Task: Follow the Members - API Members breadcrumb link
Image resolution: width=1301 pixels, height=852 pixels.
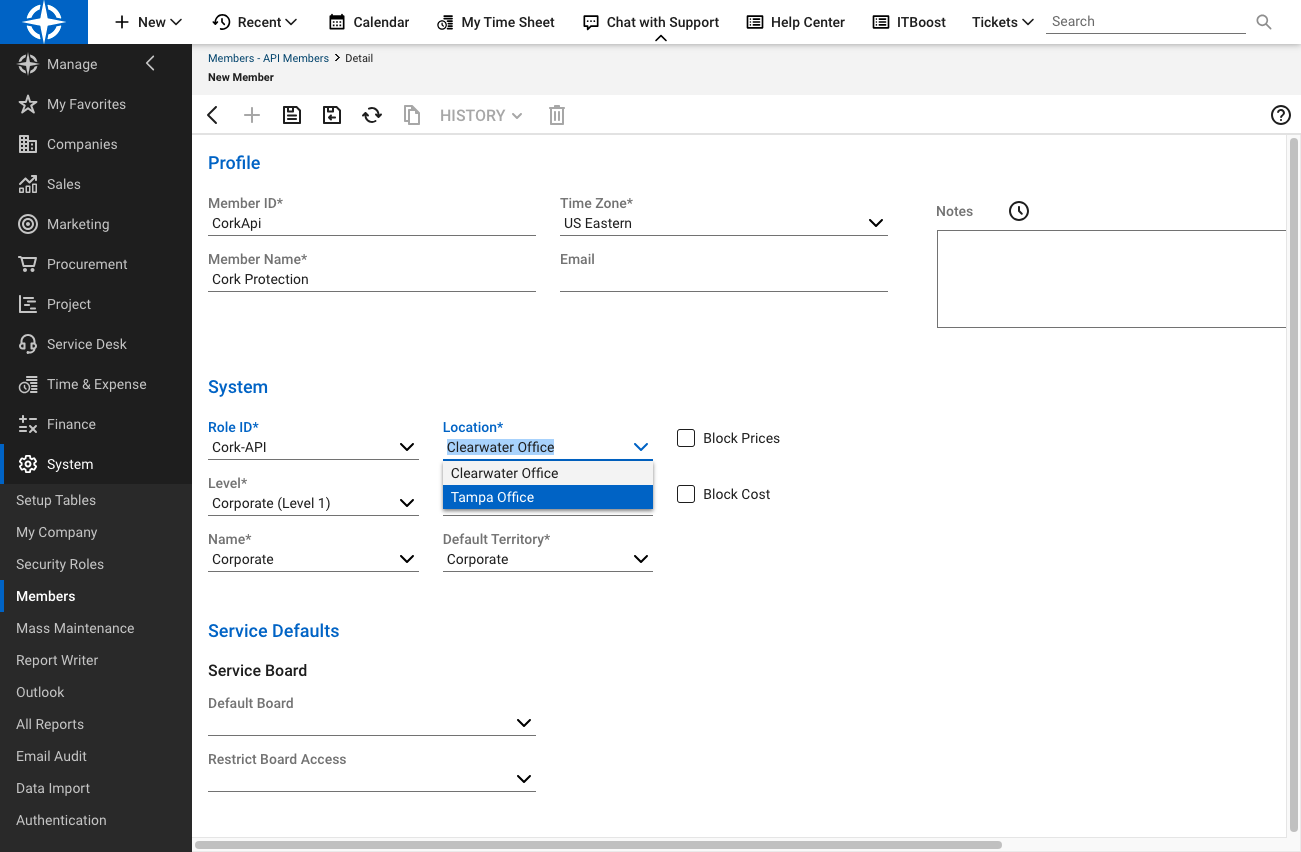Action: coord(268,58)
